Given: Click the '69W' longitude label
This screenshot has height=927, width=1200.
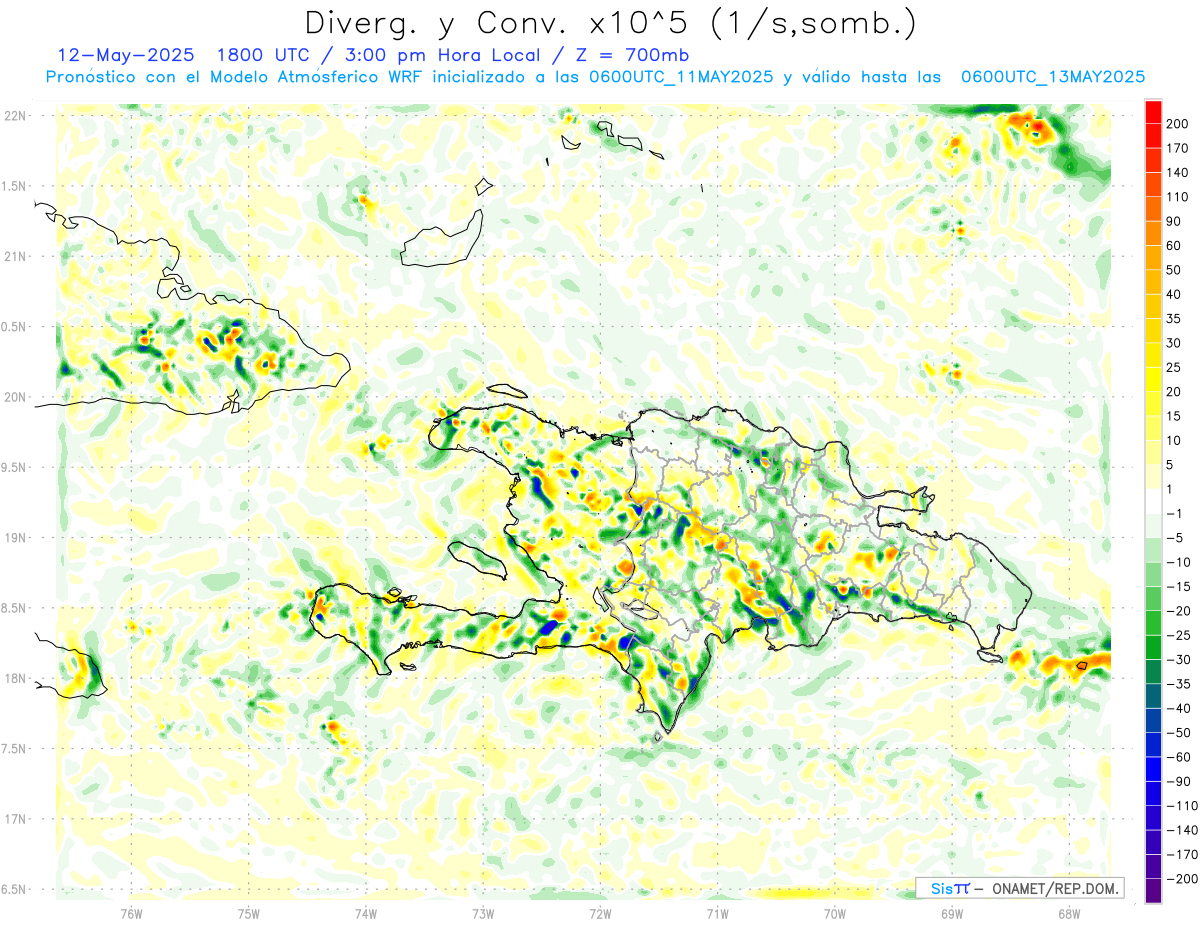Looking at the screenshot, I should 952,913.
